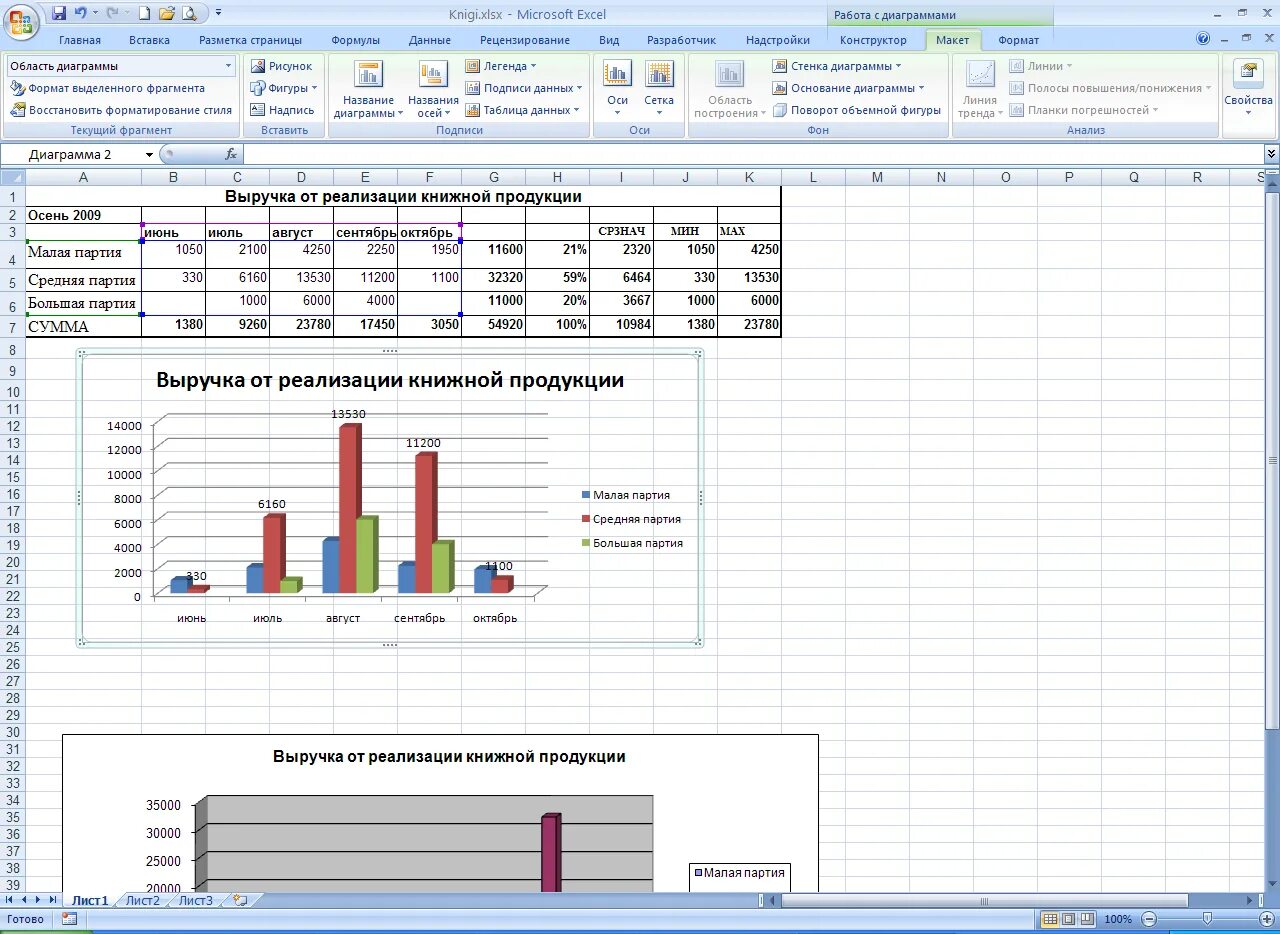Click the СРЗНАЧ header cell
Screen dimensions: 1280x934
pos(621,231)
